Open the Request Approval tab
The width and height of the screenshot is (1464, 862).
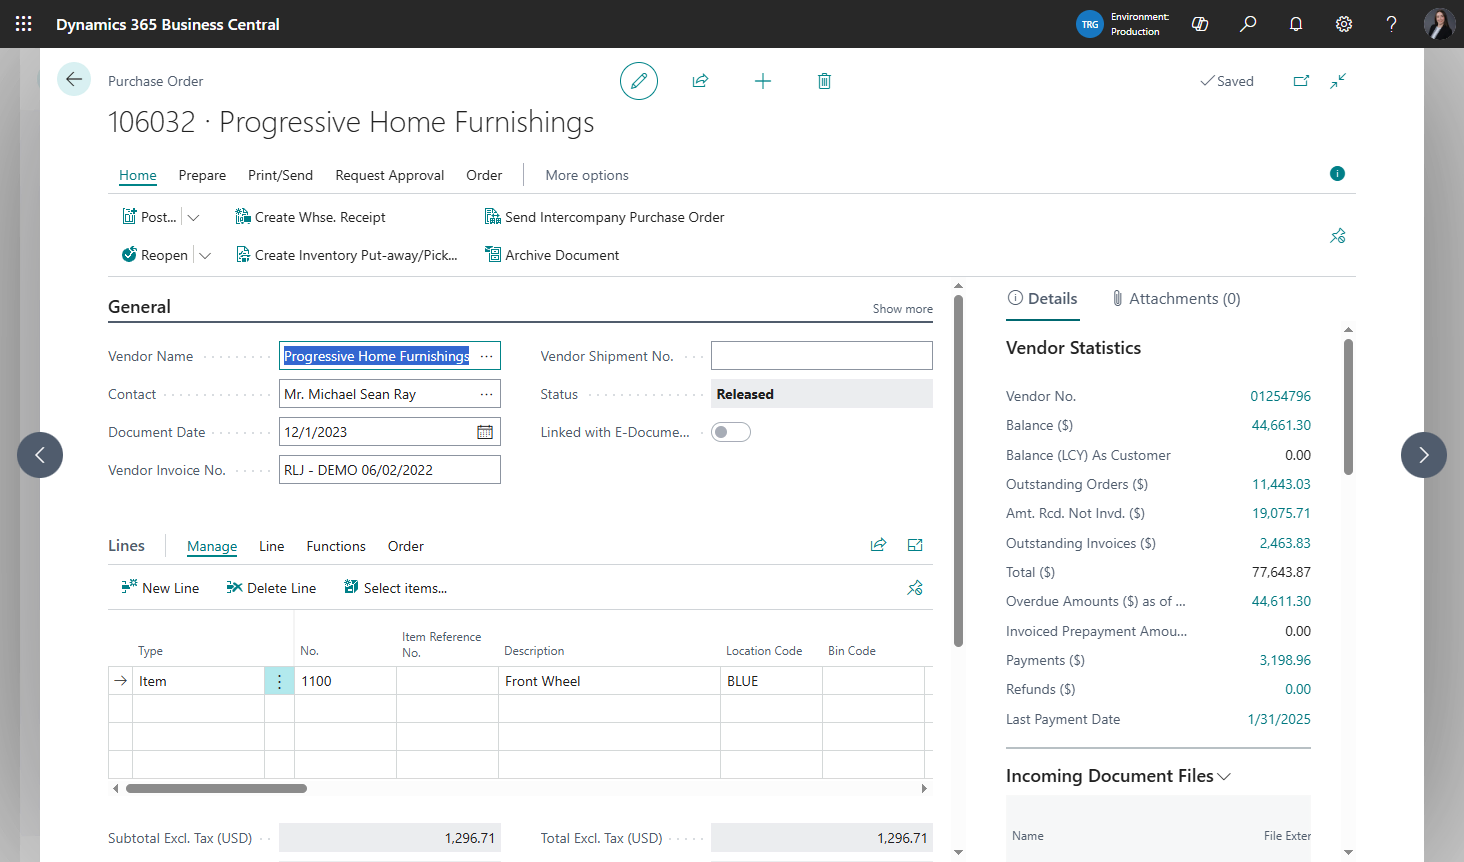point(390,175)
